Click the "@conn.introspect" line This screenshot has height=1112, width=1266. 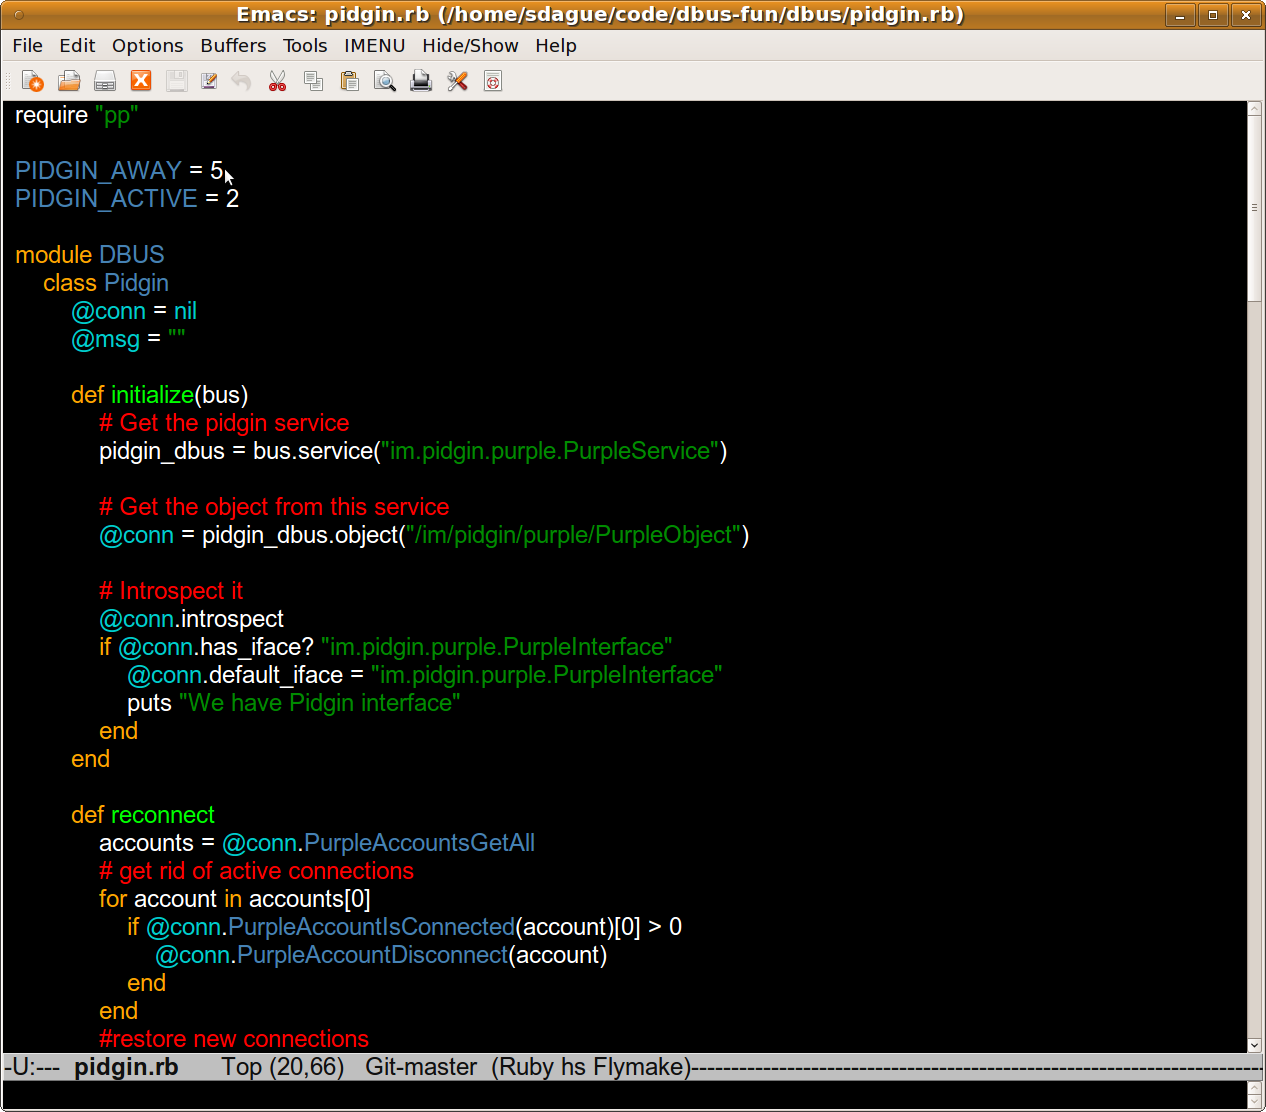coord(191,619)
